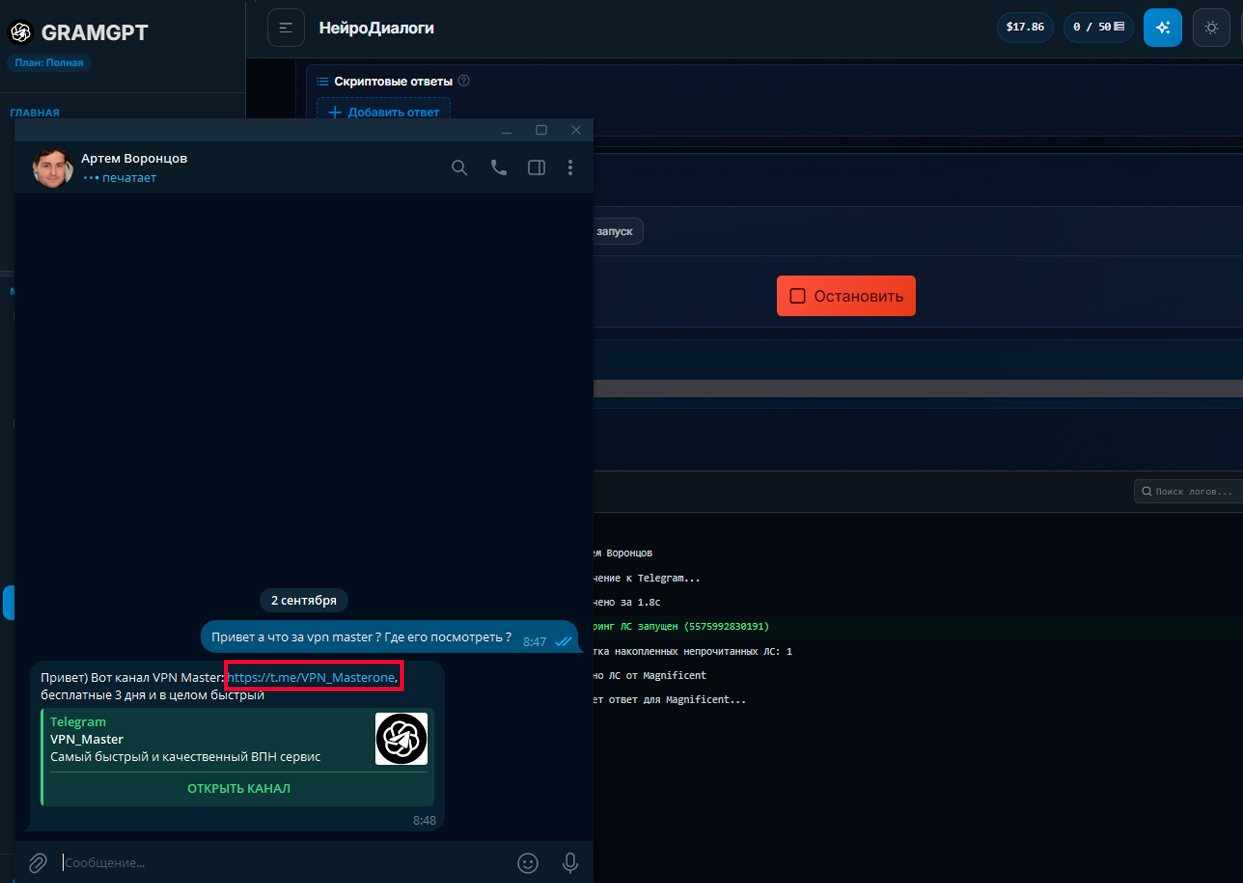Viewport: 1243px width, 883px height.
Task: Click the red Остановить button
Action: coord(846,296)
